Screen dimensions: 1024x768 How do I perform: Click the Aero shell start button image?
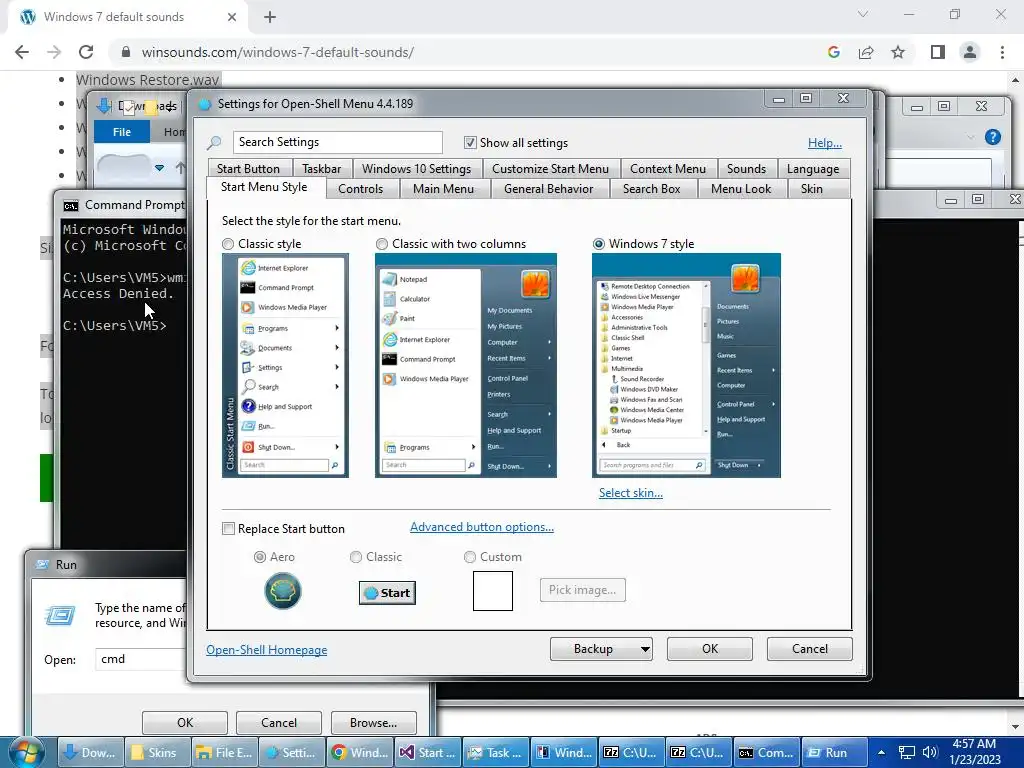pyautogui.click(x=283, y=591)
